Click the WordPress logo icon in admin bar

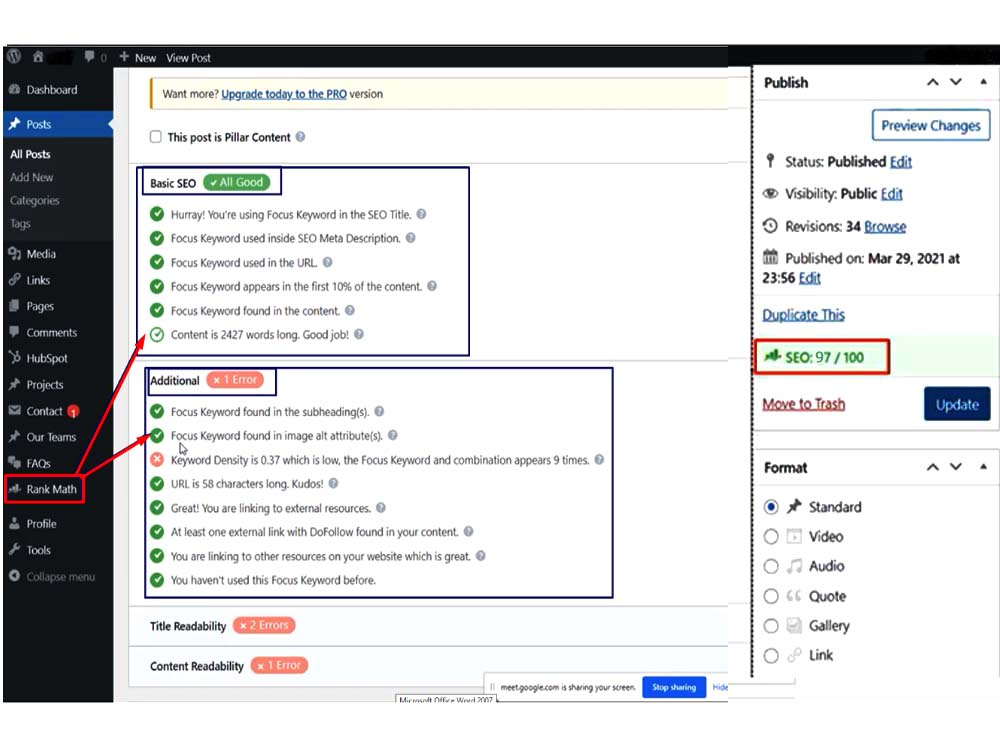click(14, 57)
